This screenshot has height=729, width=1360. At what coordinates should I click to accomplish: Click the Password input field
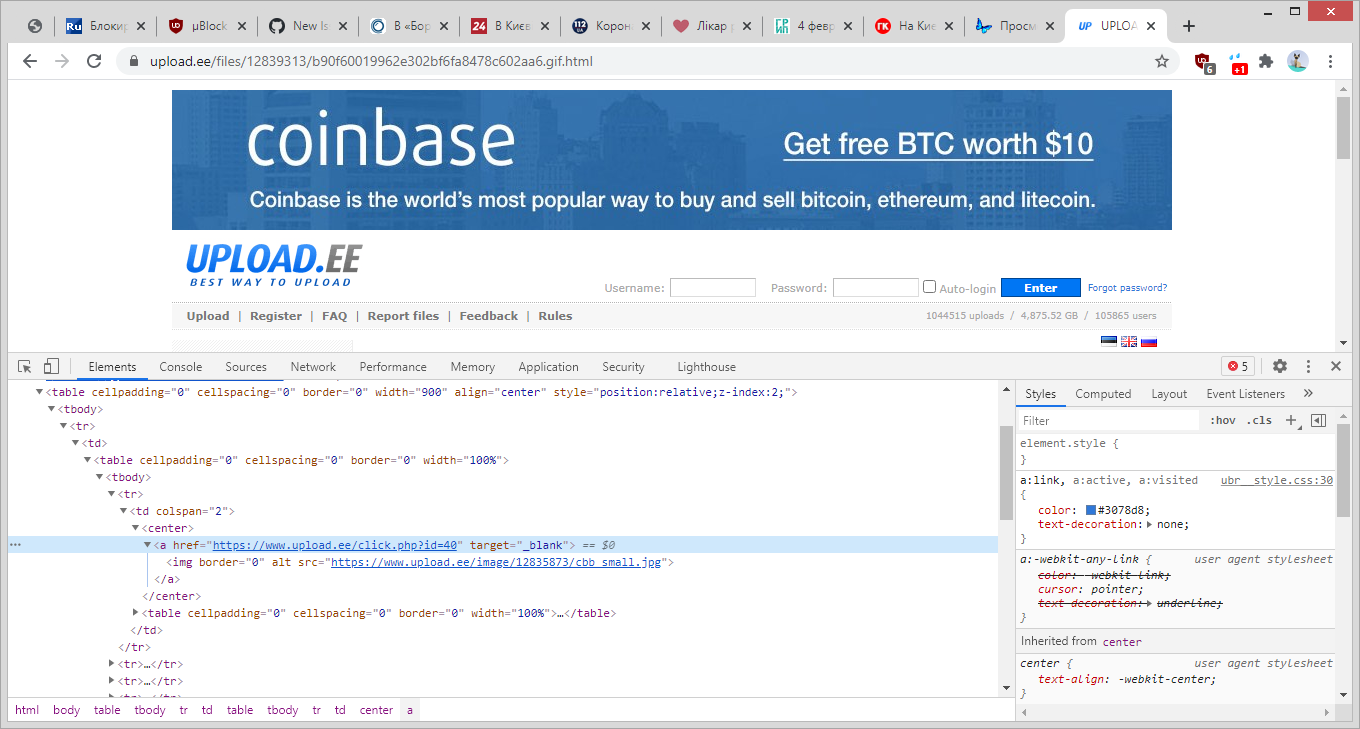(876, 288)
